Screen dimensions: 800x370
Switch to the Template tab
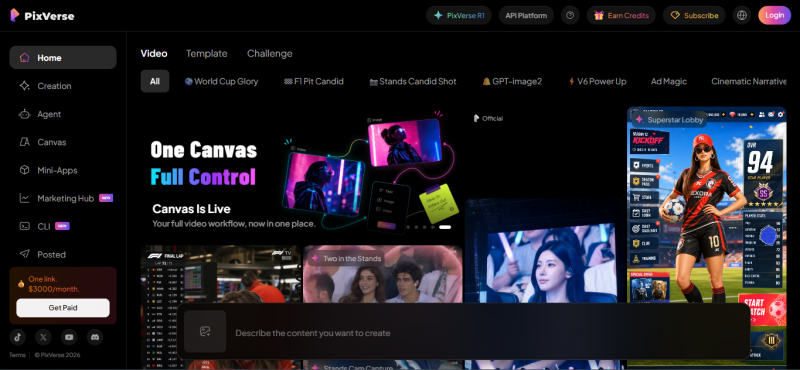207,54
